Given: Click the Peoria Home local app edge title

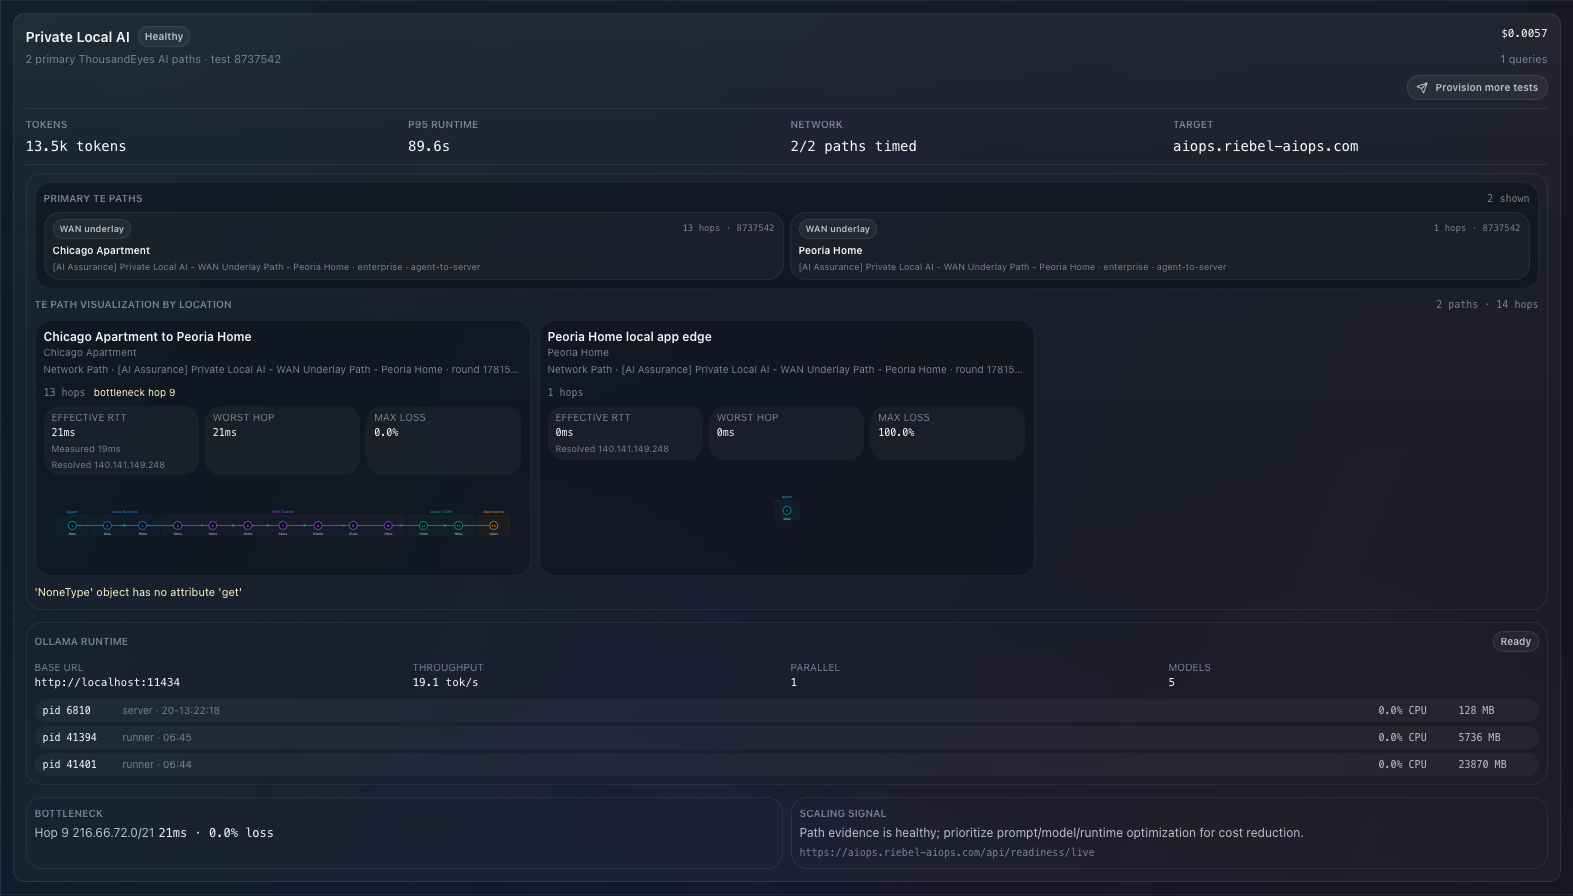Looking at the screenshot, I should 629,337.
